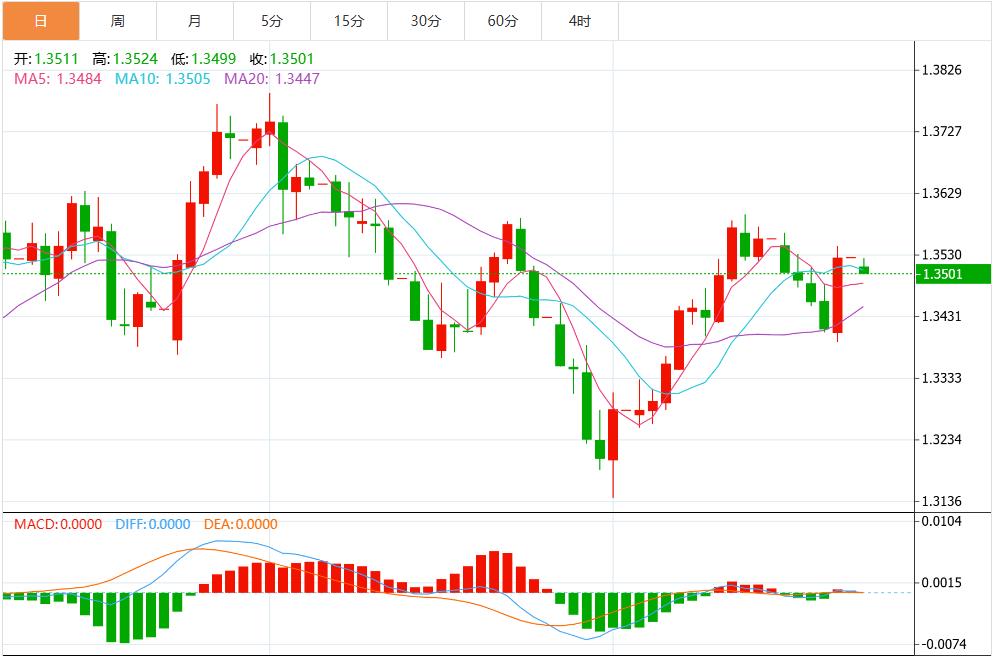Switch to the 4时 four-hour chart
The image size is (1001, 656).
click(x=578, y=19)
